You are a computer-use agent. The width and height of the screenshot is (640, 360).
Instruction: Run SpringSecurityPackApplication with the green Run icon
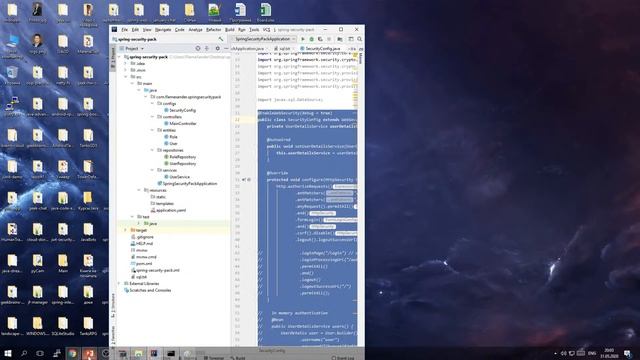302,39
